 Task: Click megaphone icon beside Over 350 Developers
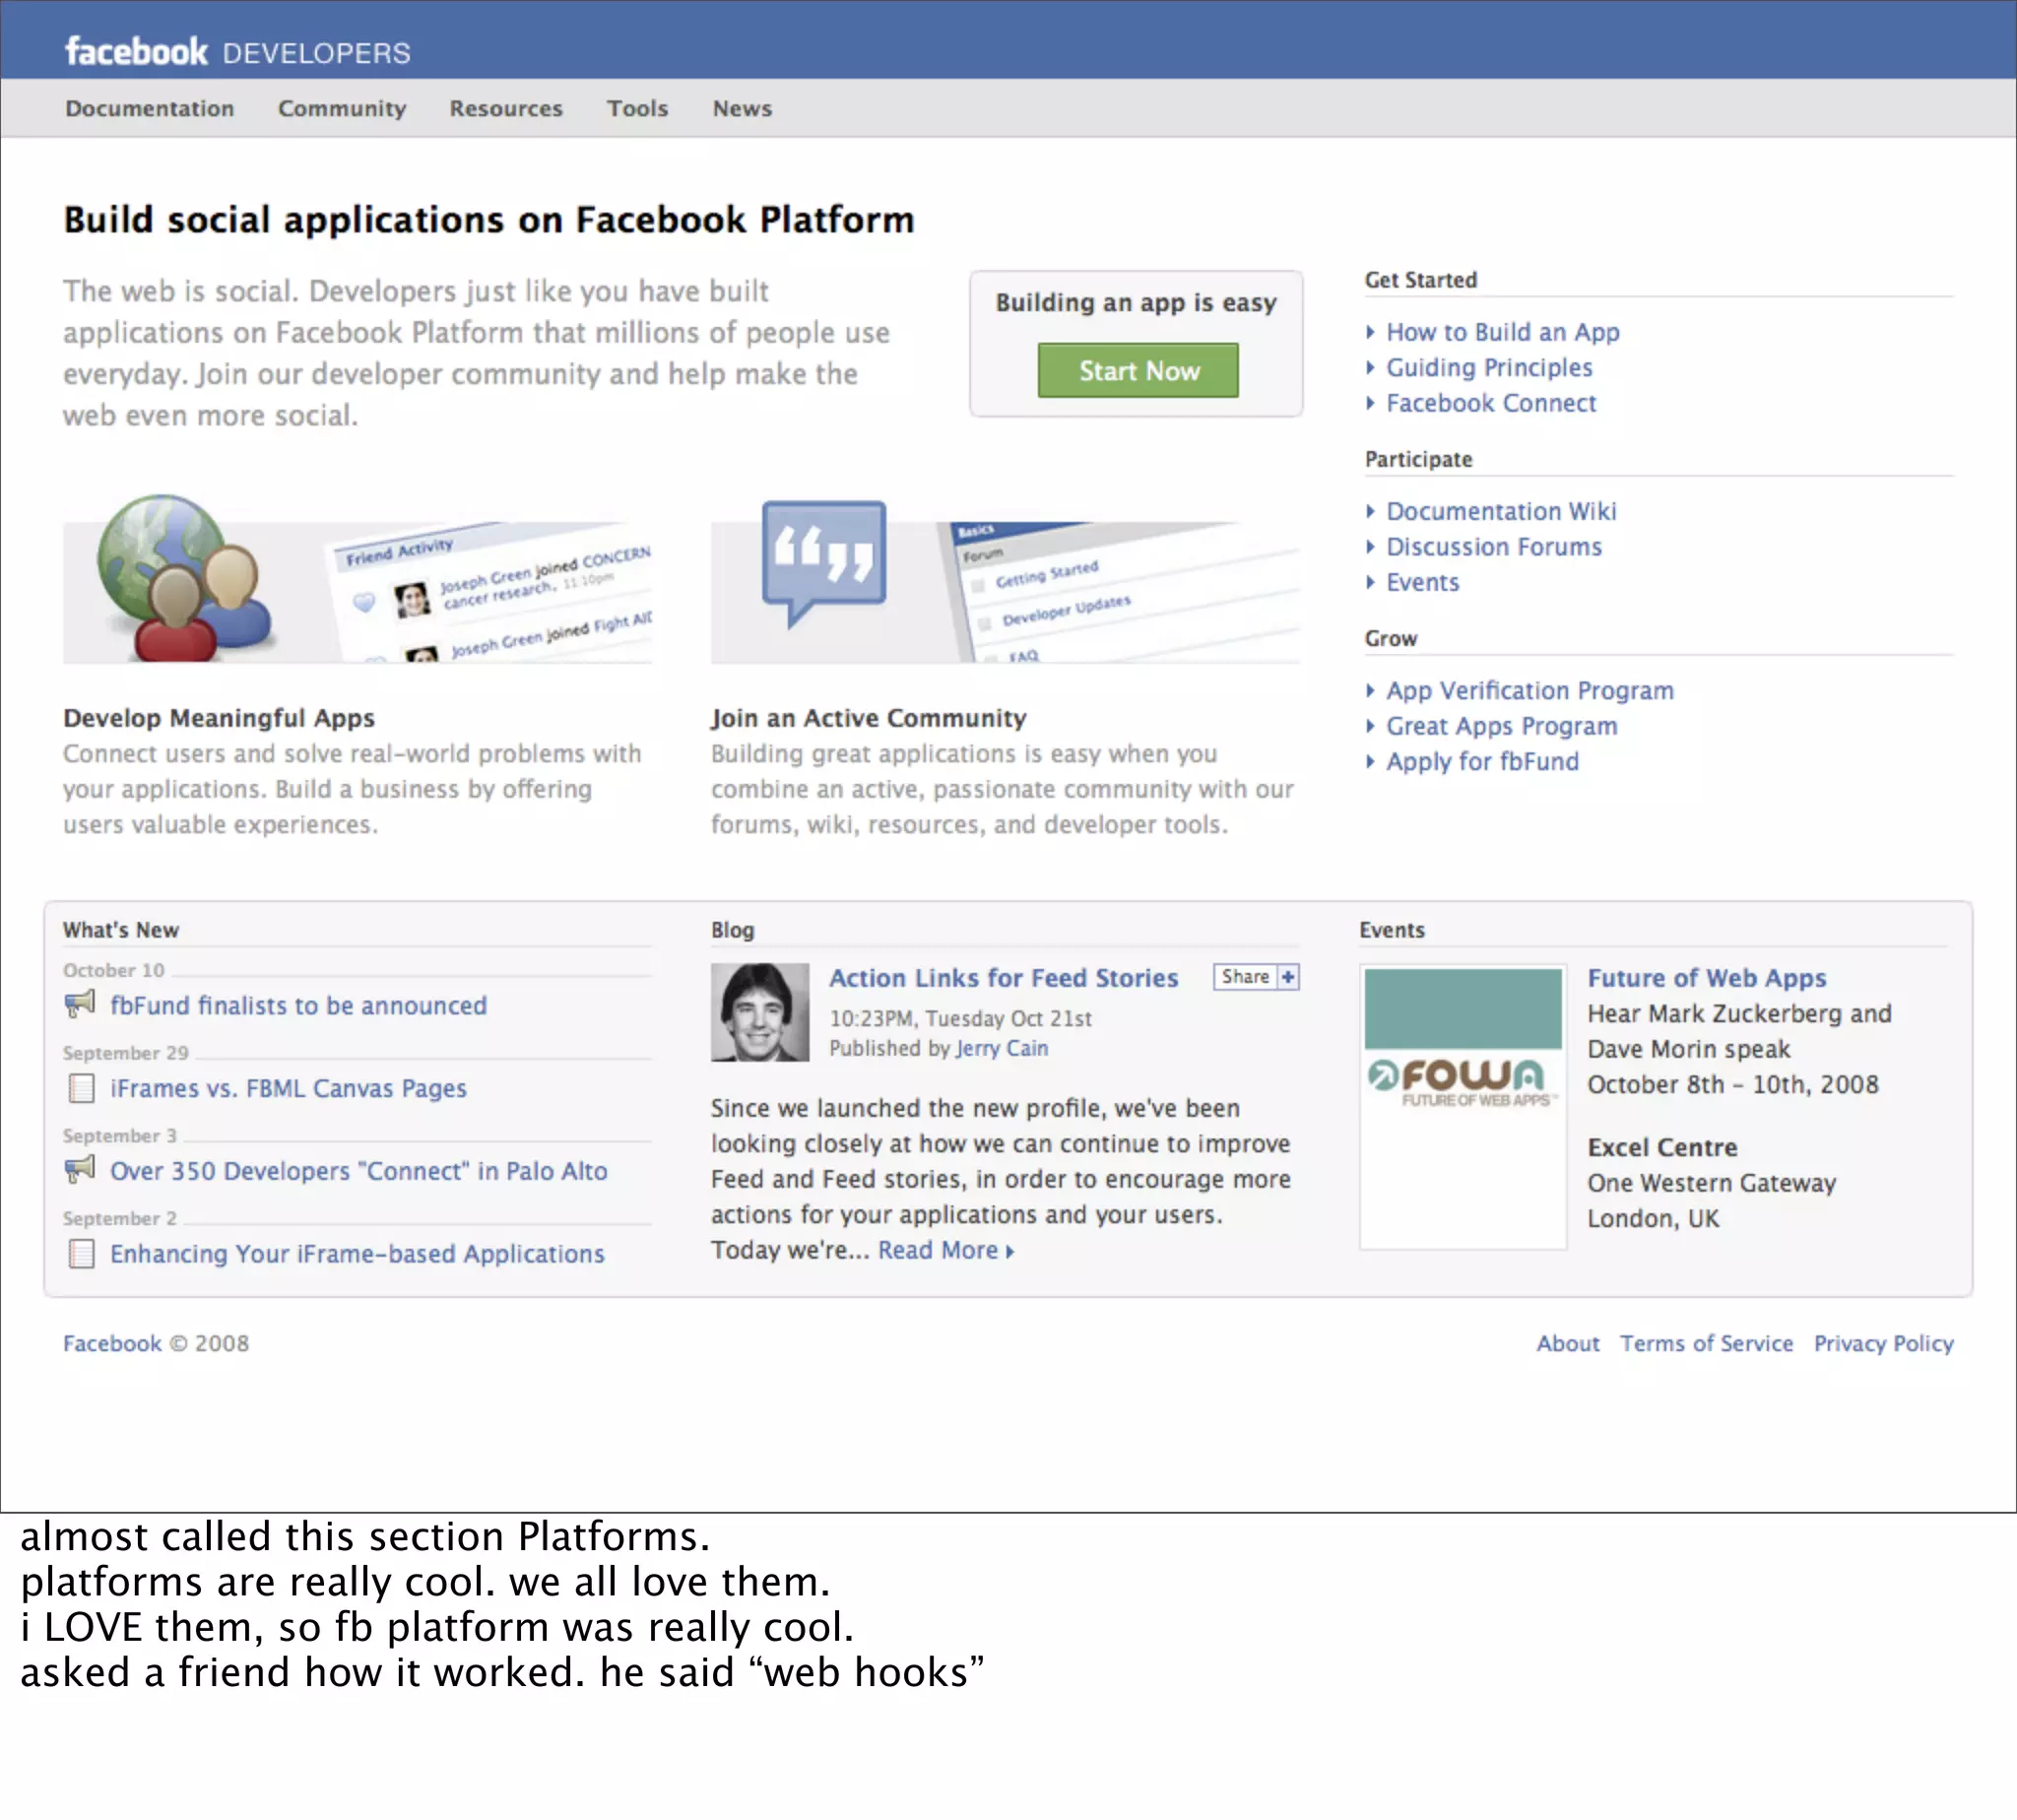coord(80,1169)
